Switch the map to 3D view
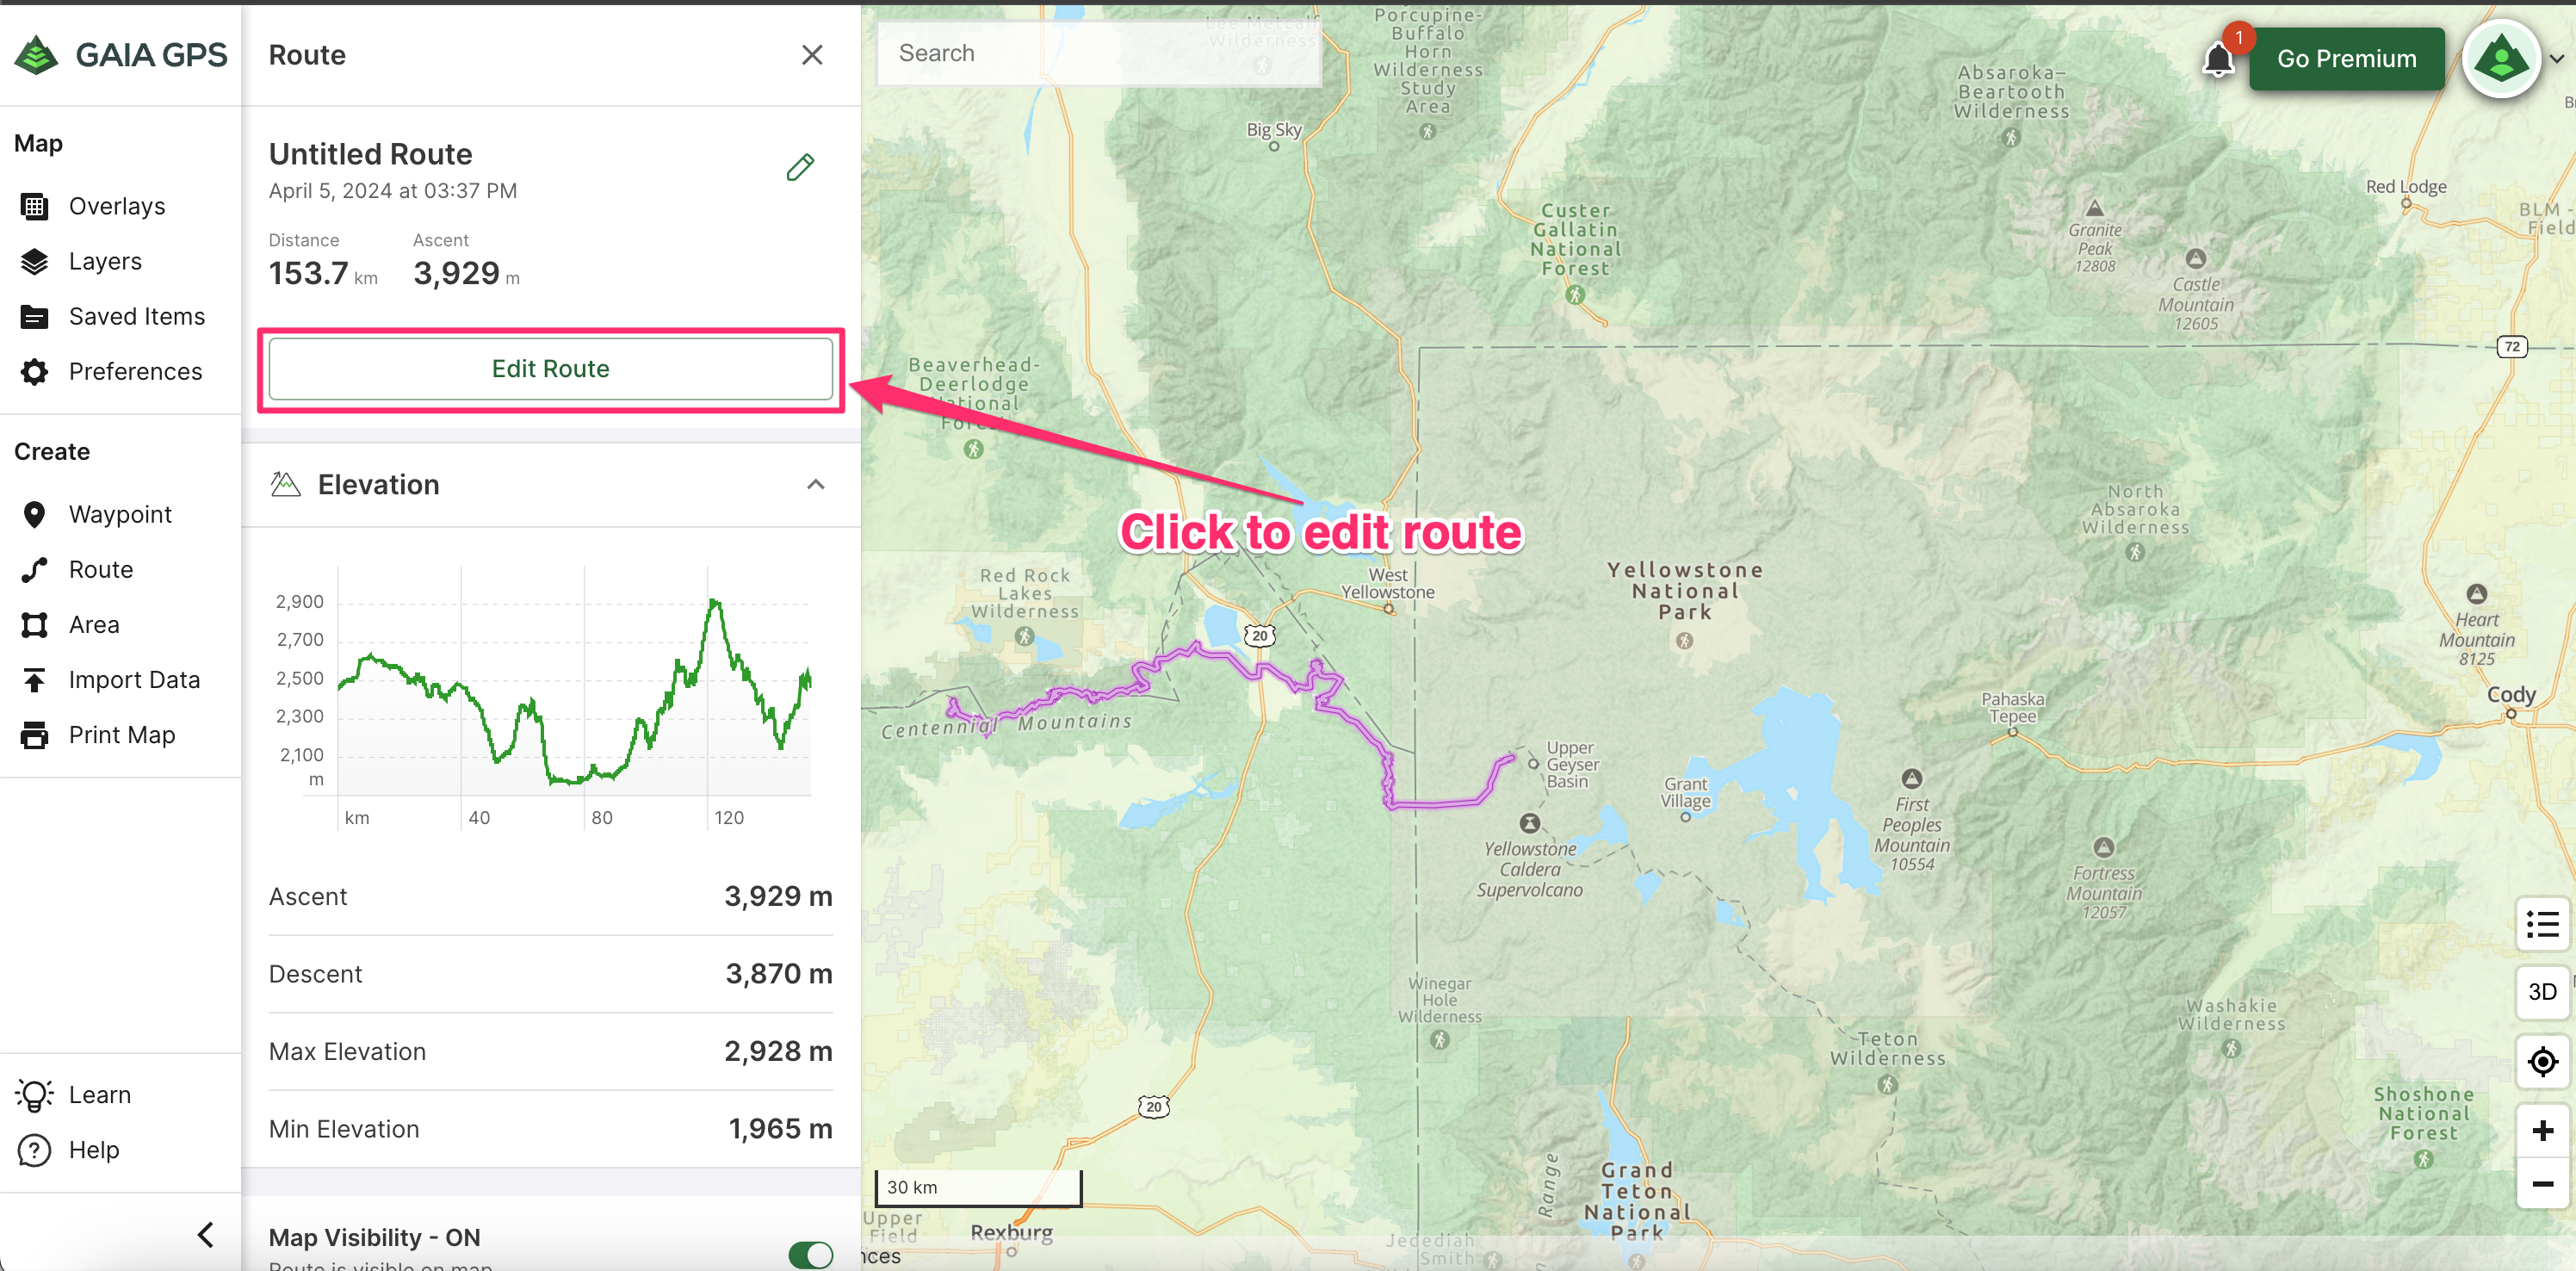2576x1271 pixels. click(2542, 992)
